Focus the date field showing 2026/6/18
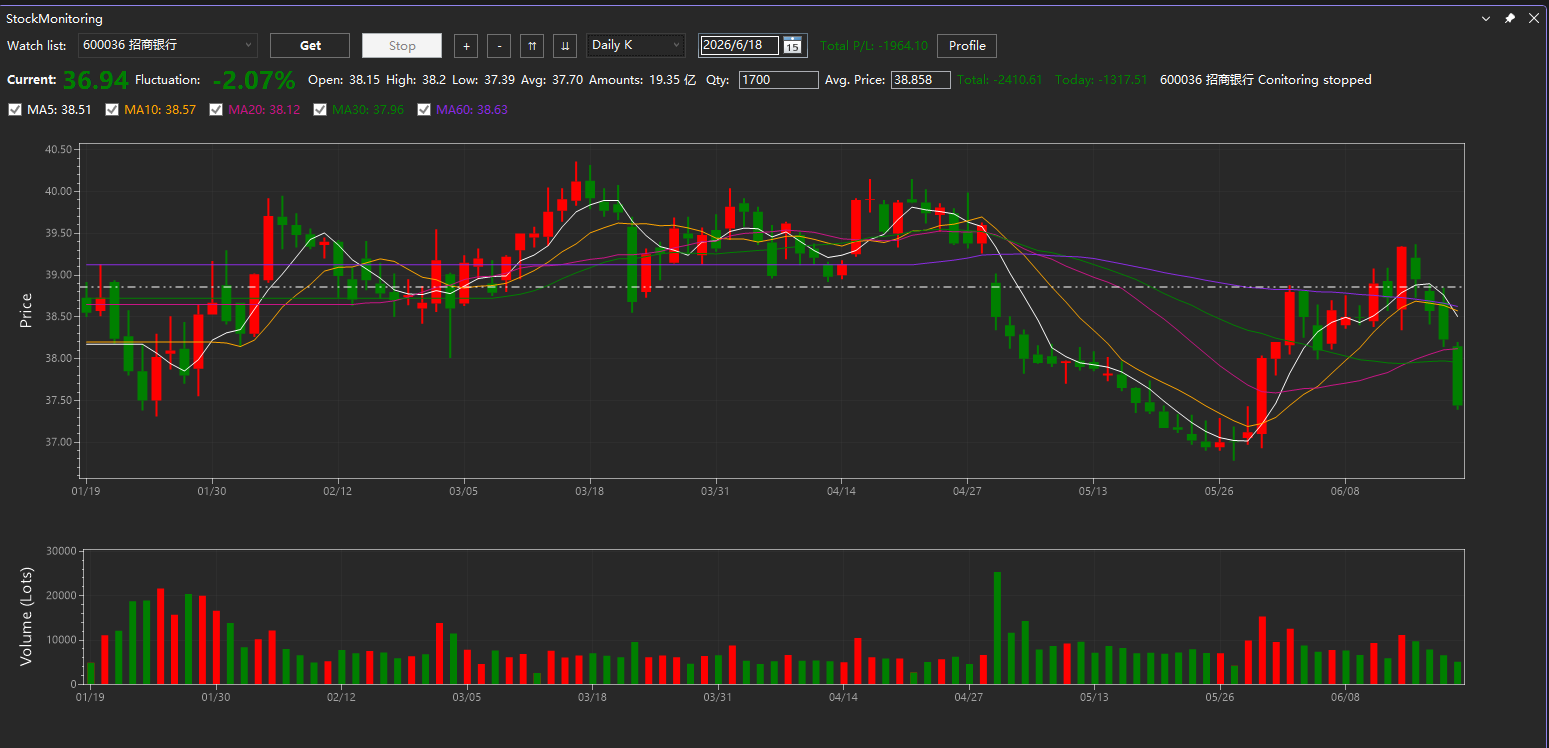Viewport: 1549px width, 748px height. coord(740,45)
